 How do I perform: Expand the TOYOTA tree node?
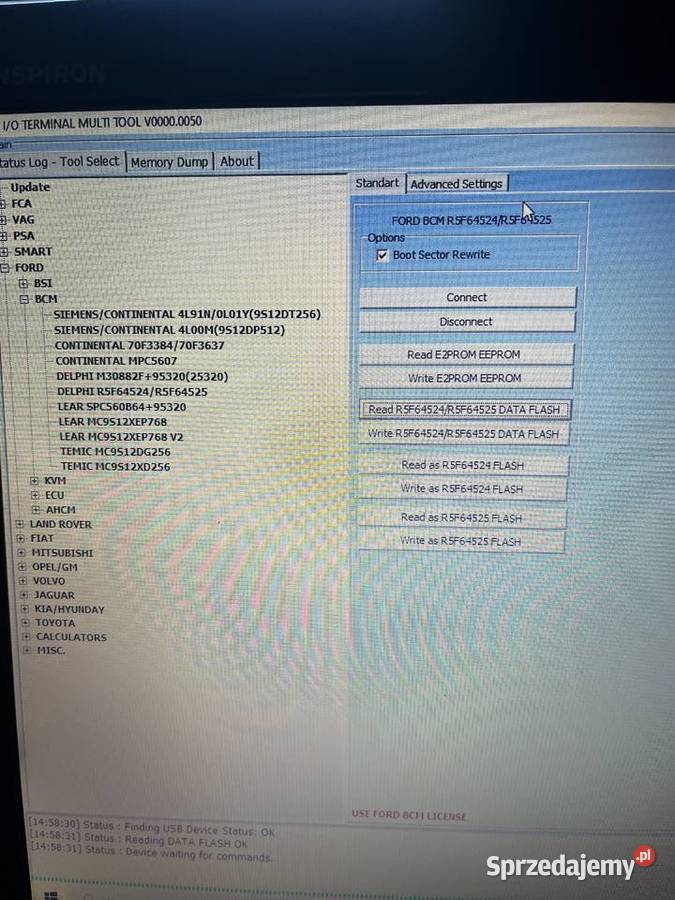(x=26, y=623)
